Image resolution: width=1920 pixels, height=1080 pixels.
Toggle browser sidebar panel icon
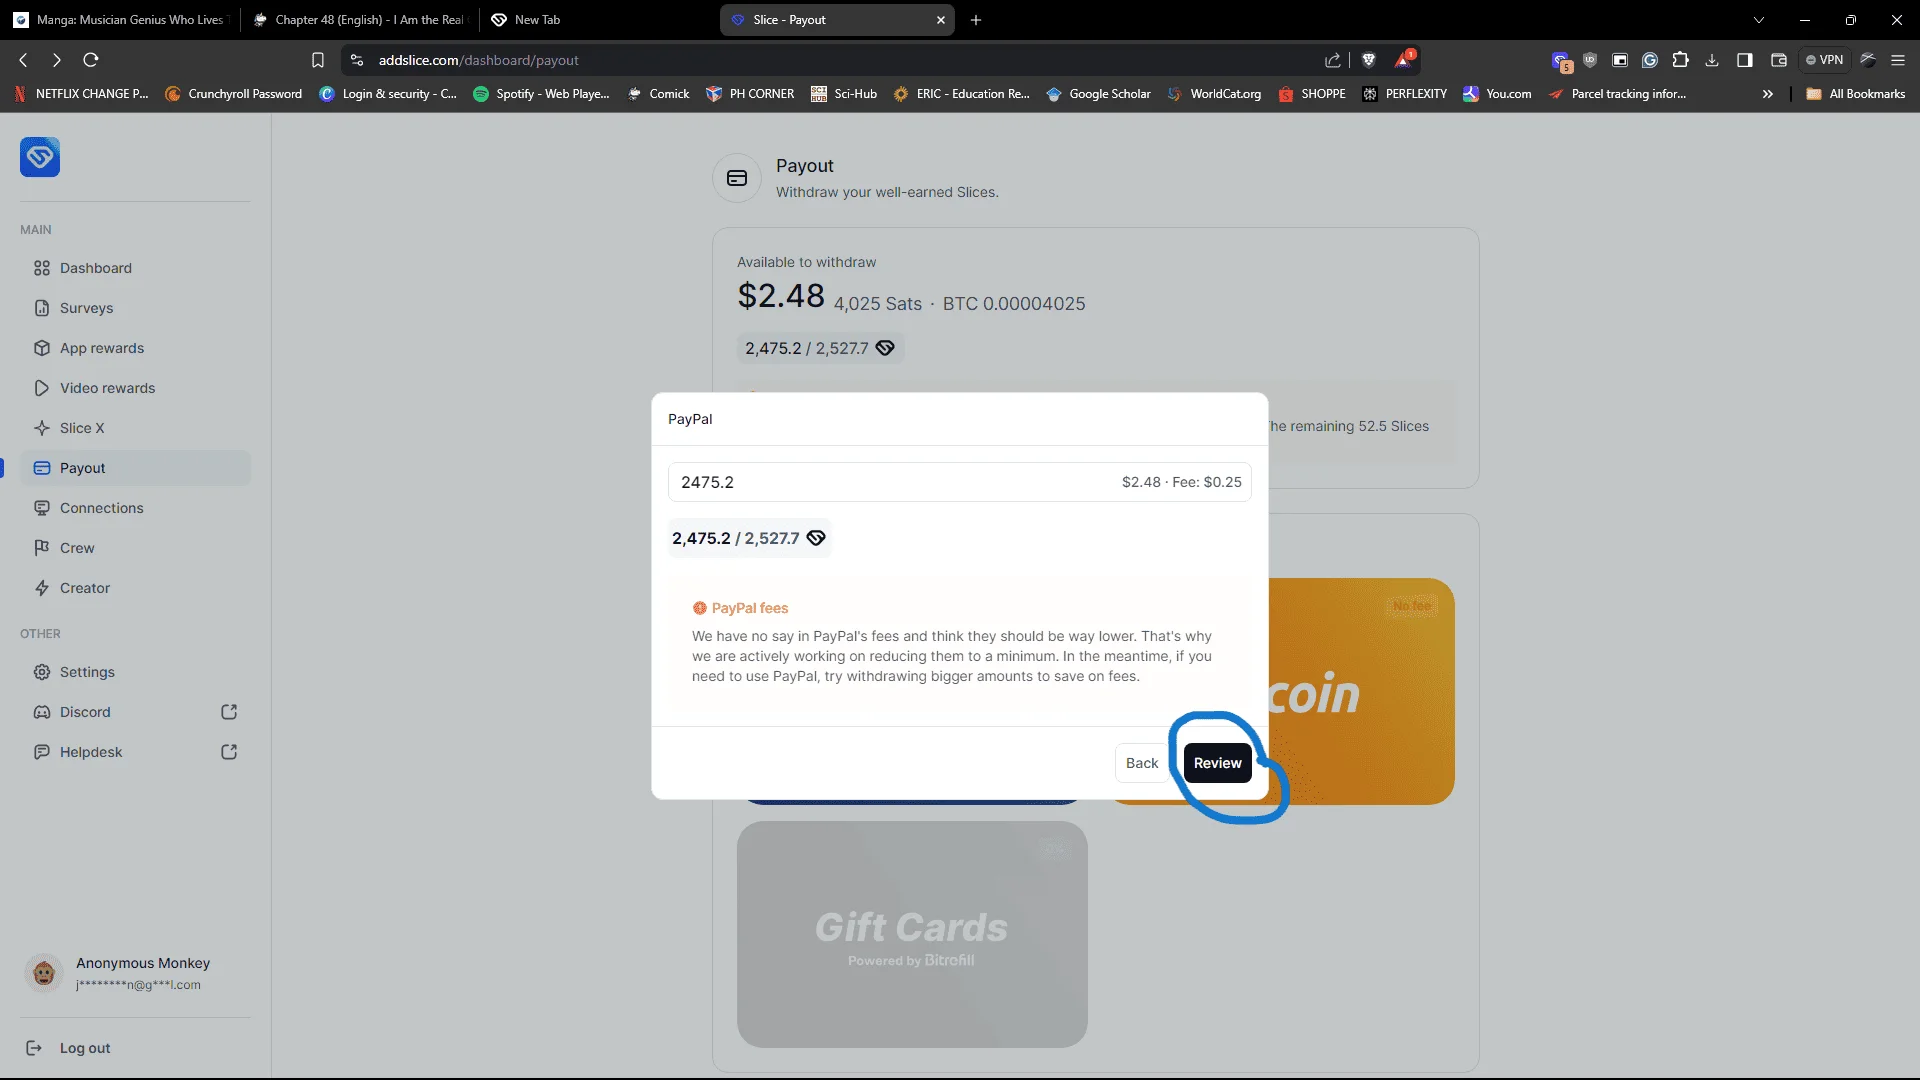[1745, 60]
